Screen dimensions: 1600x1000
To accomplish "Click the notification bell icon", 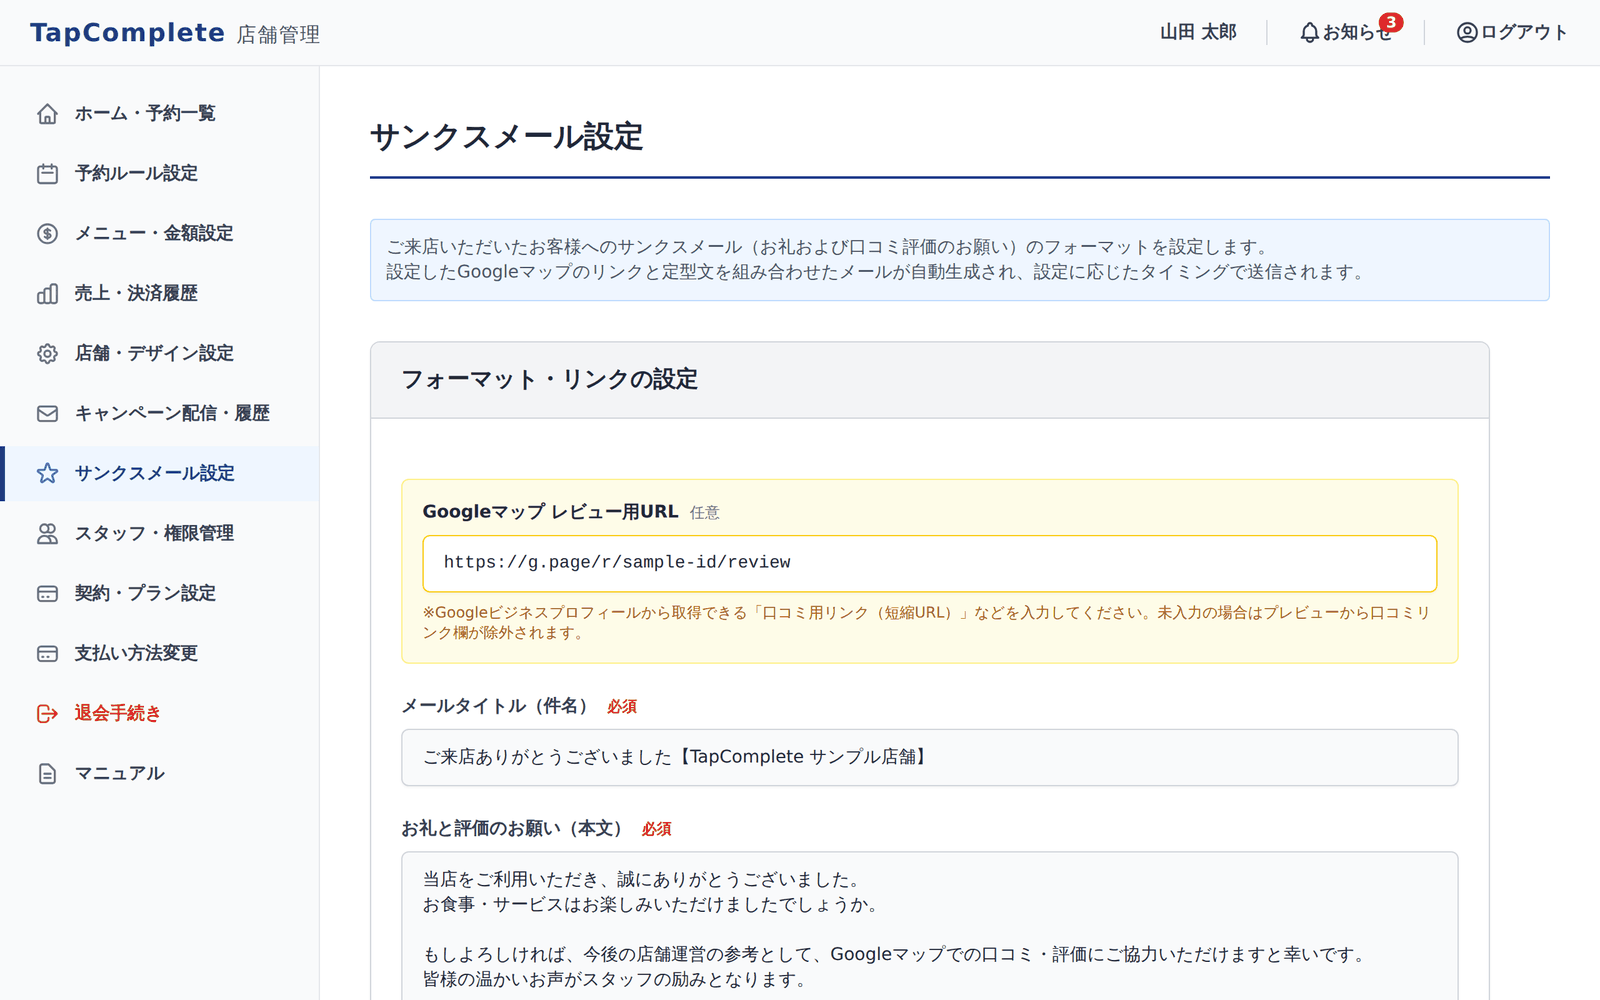I will (x=1309, y=33).
